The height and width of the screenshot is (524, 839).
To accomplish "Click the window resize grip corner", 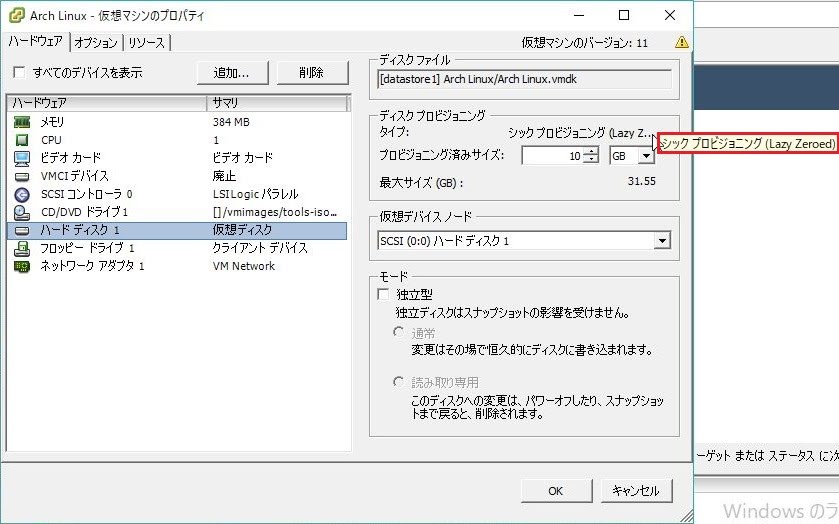I will (x=685, y=515).
